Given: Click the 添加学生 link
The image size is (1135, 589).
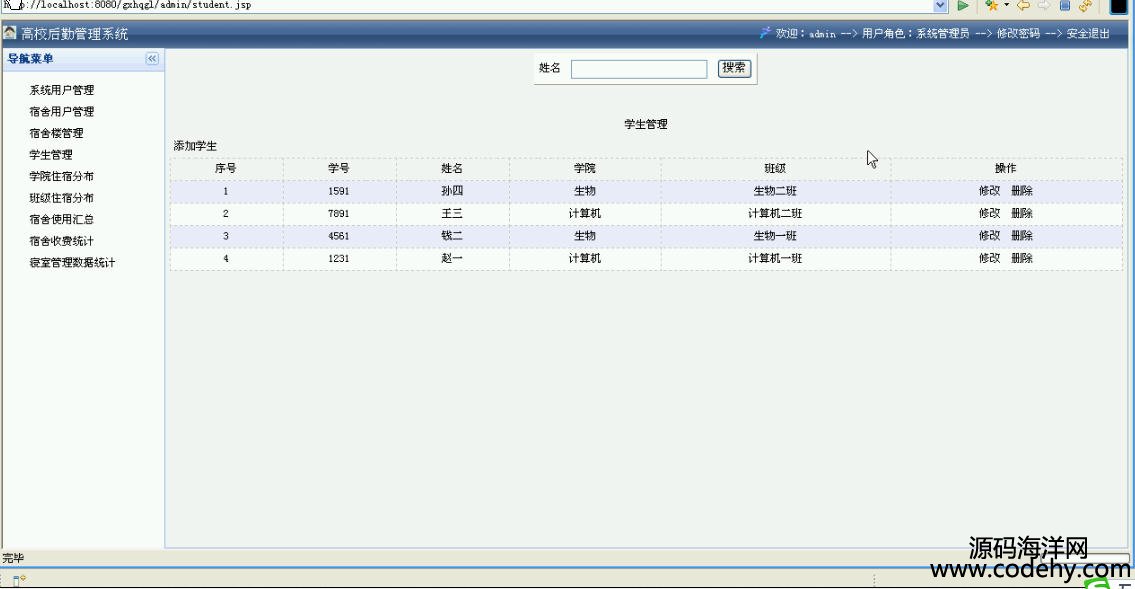Looking at the screenshot, I should tap(195, 146).
